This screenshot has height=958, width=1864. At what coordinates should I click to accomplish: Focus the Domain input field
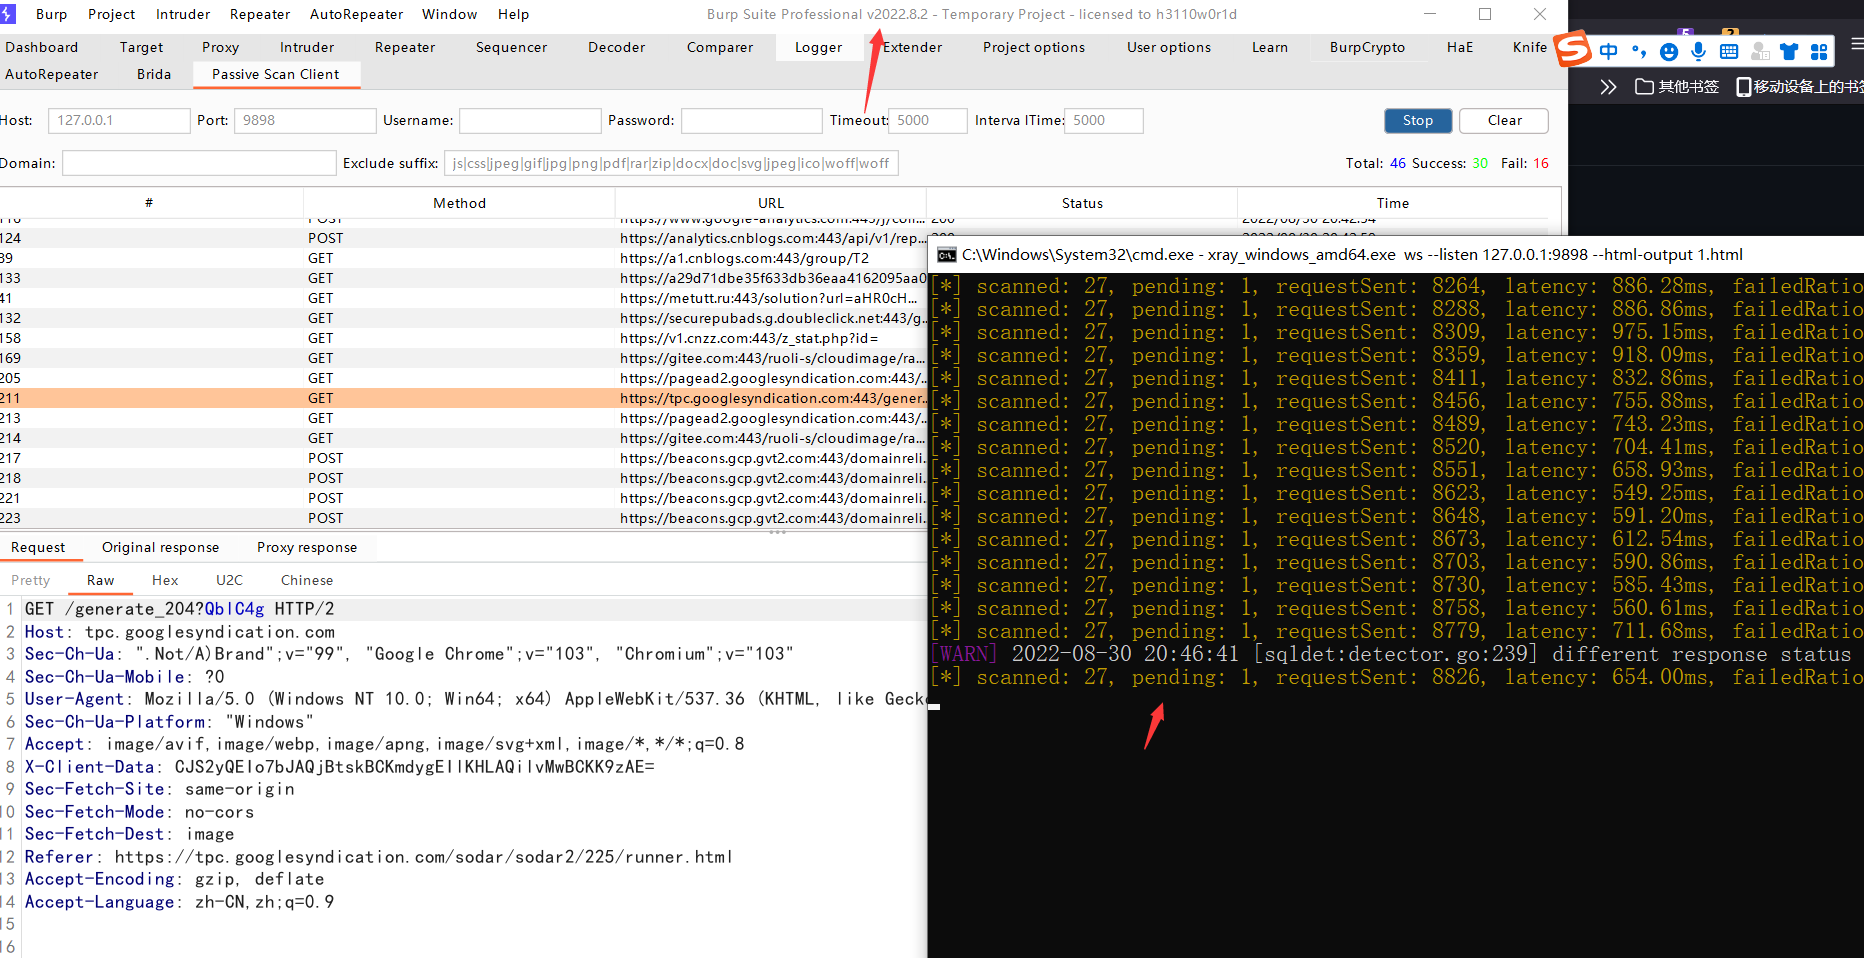(x=199, y=163)
